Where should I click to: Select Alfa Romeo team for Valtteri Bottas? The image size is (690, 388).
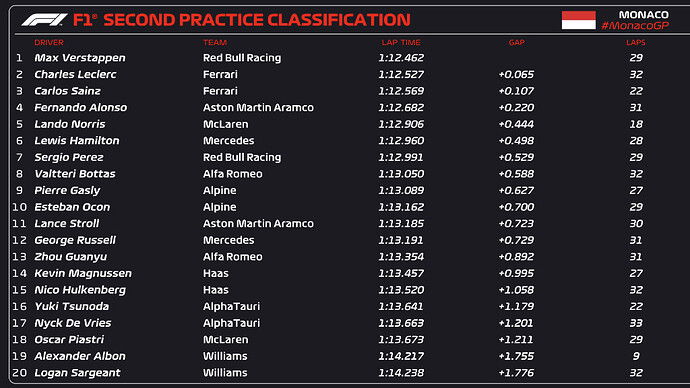click(233, 174)
